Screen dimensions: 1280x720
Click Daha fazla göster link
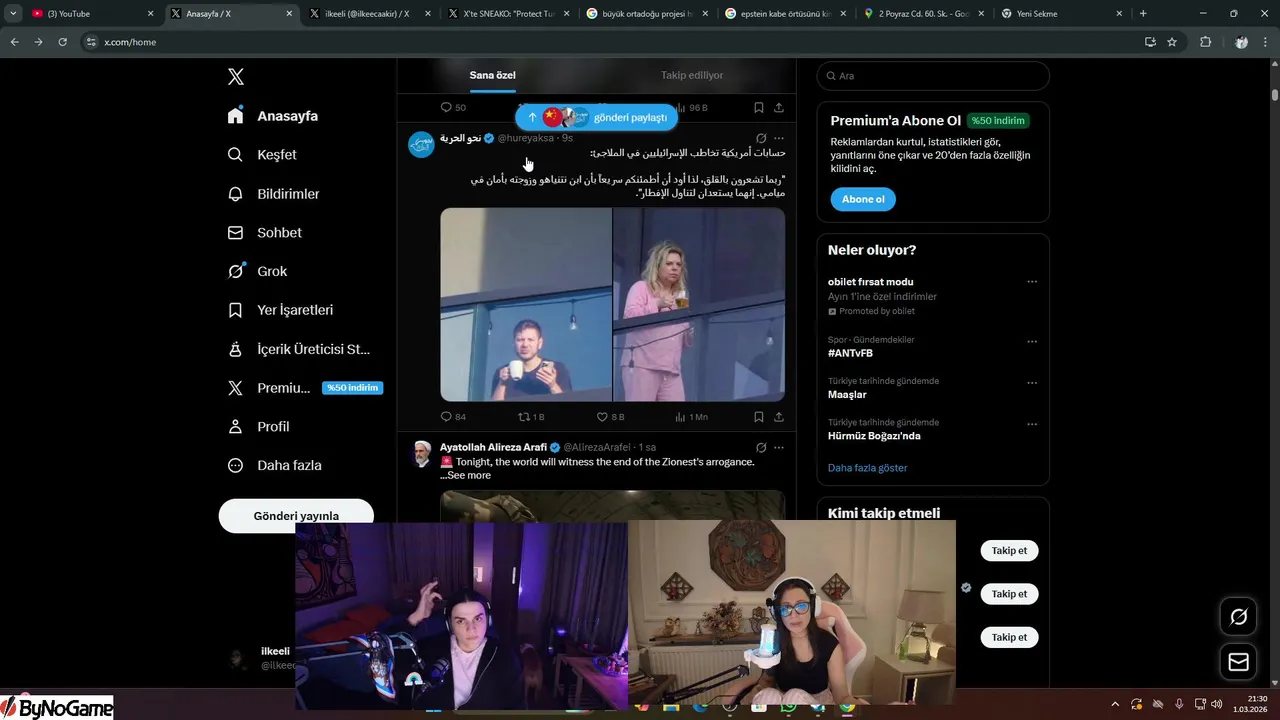pos(867,468)
